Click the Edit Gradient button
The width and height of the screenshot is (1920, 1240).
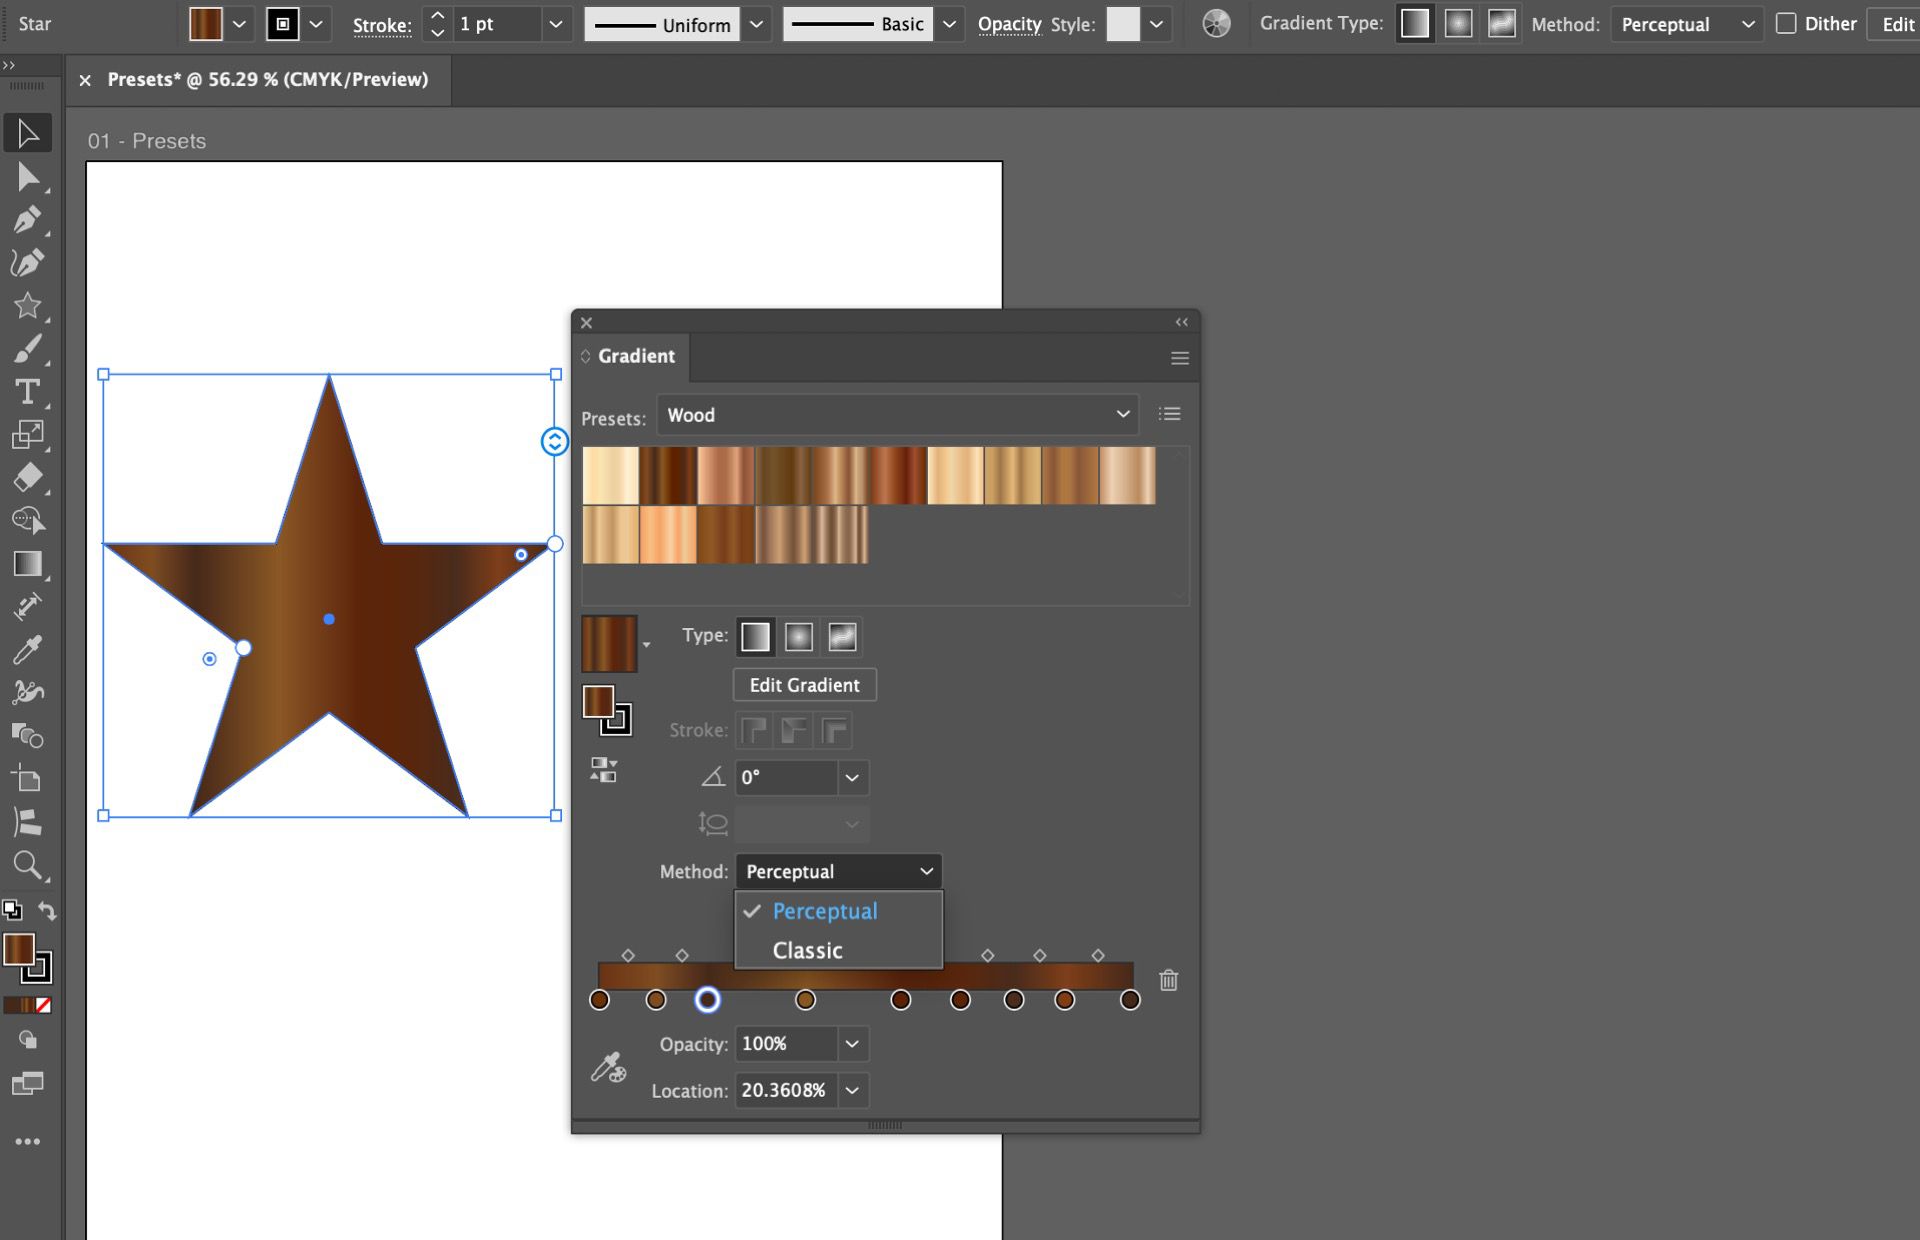point(803,685)
